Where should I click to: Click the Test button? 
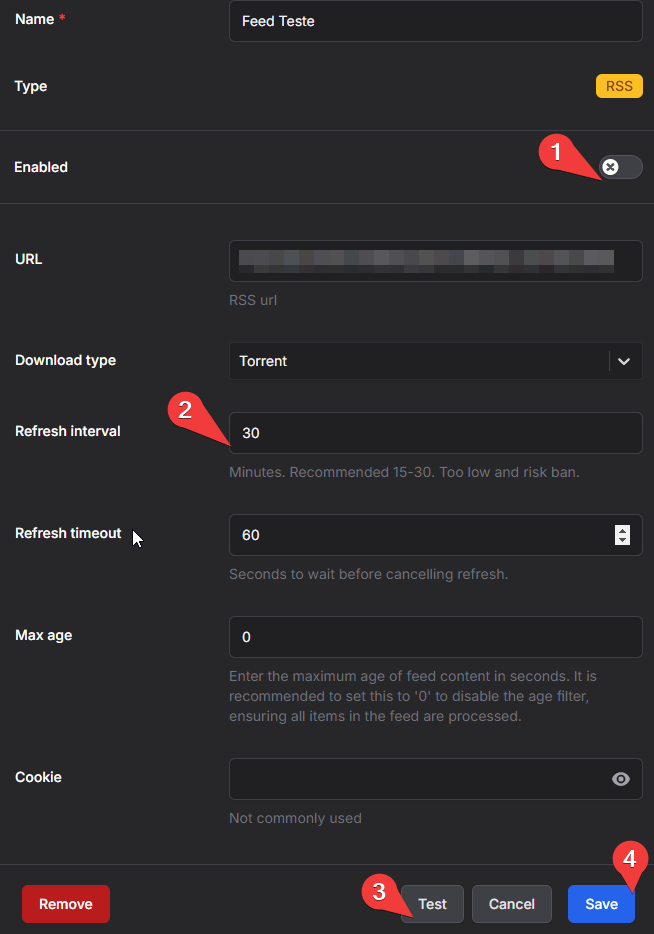point(432,904)
